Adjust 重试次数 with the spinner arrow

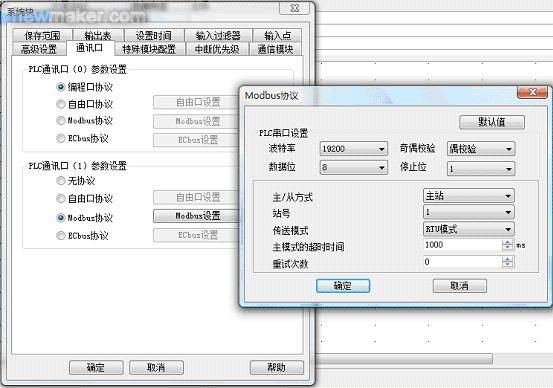(x=508, y=262)
